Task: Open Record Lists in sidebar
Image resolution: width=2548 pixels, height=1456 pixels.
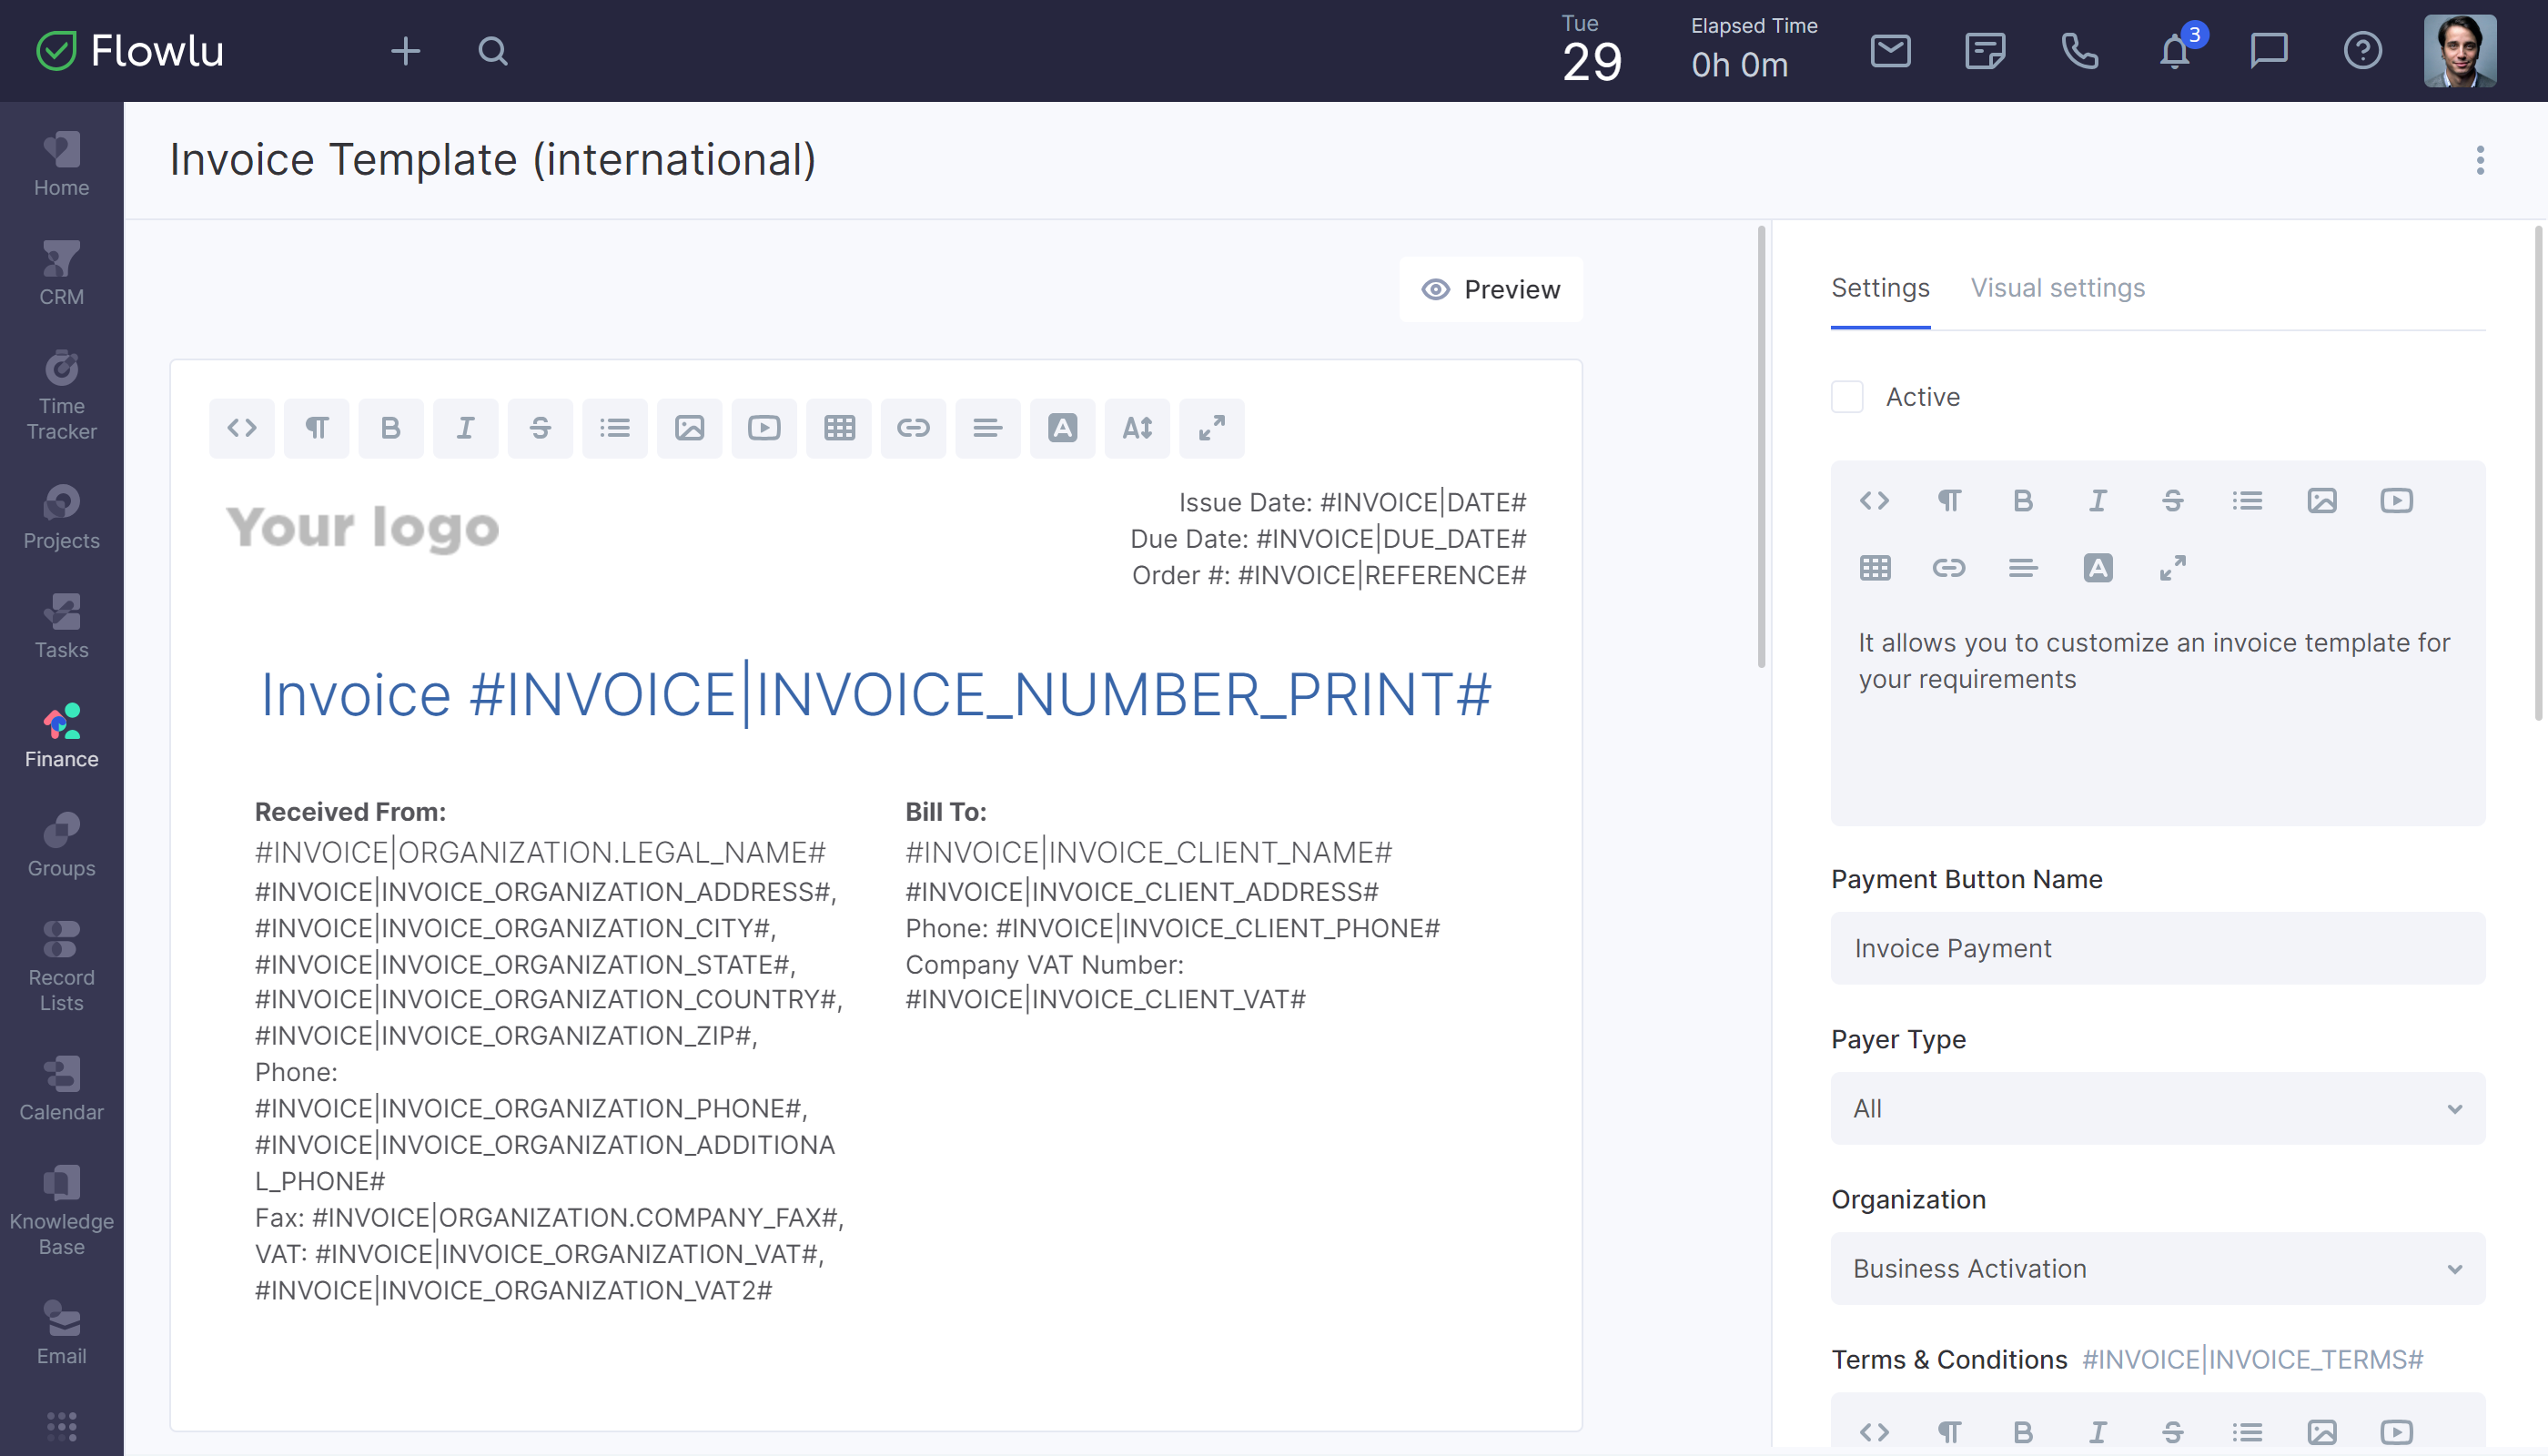Action: (61, 967)
